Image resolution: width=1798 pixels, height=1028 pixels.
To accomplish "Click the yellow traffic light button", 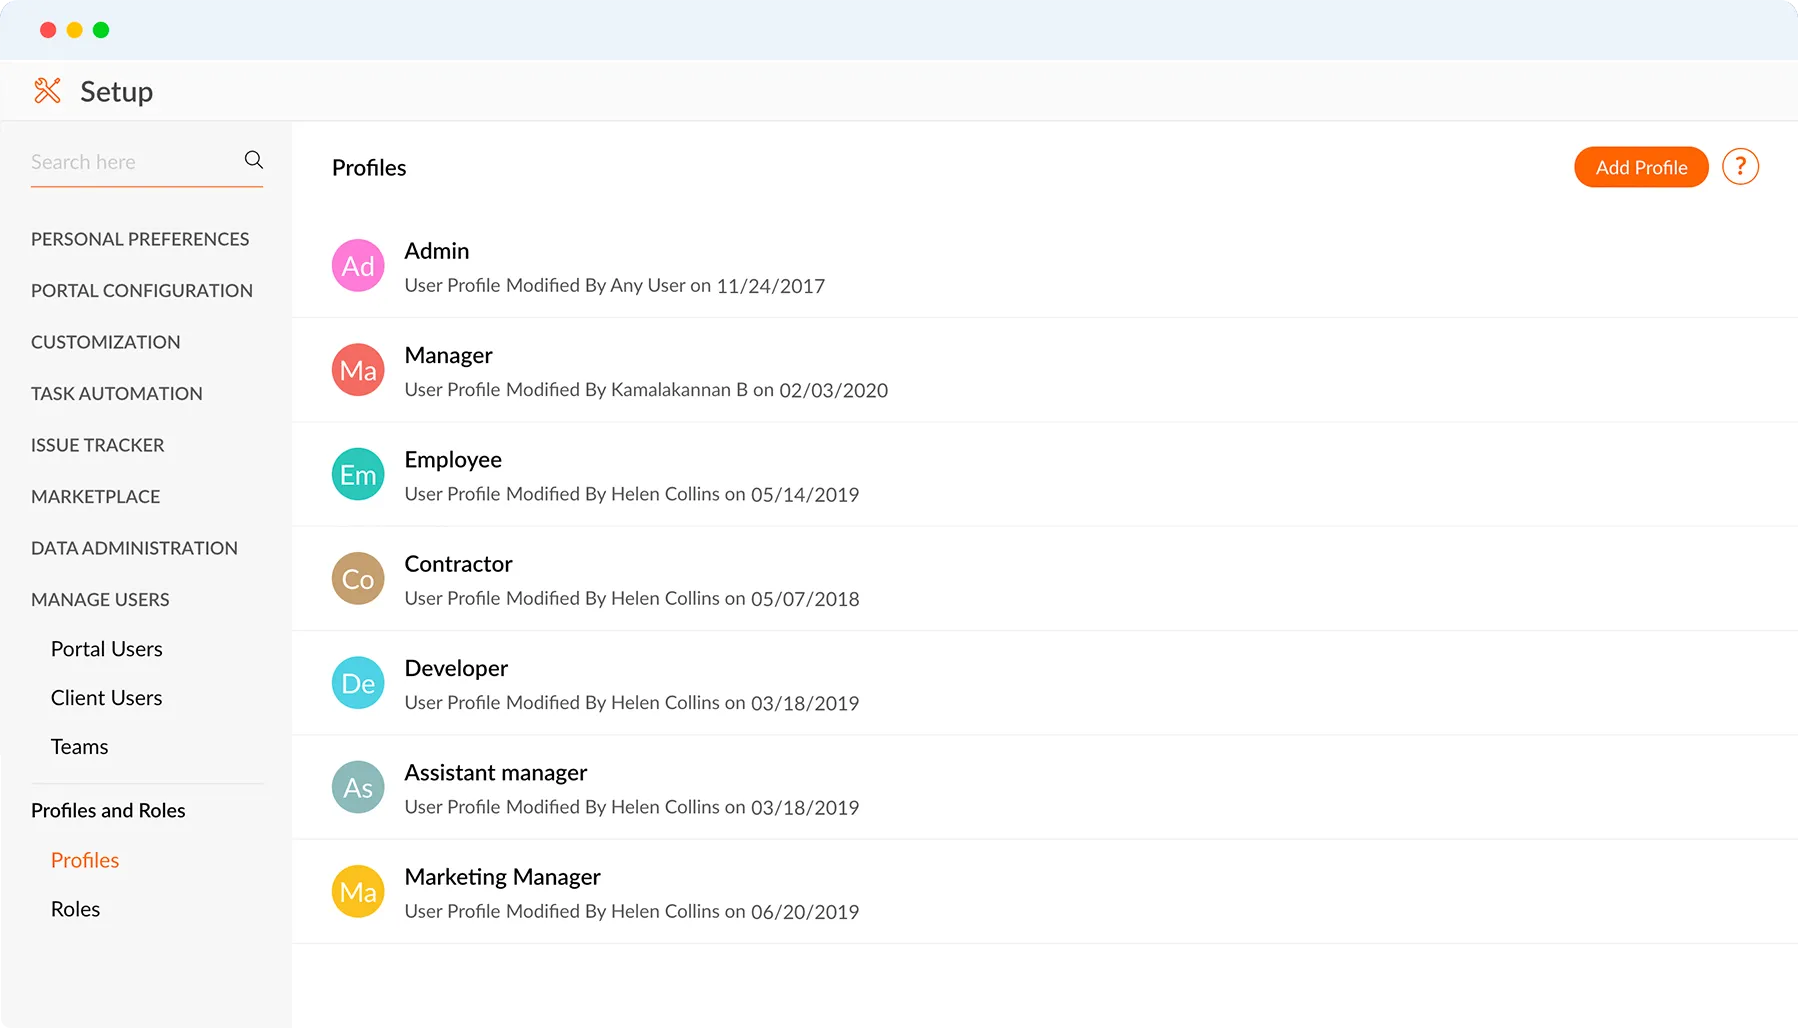I will point(74,30).
